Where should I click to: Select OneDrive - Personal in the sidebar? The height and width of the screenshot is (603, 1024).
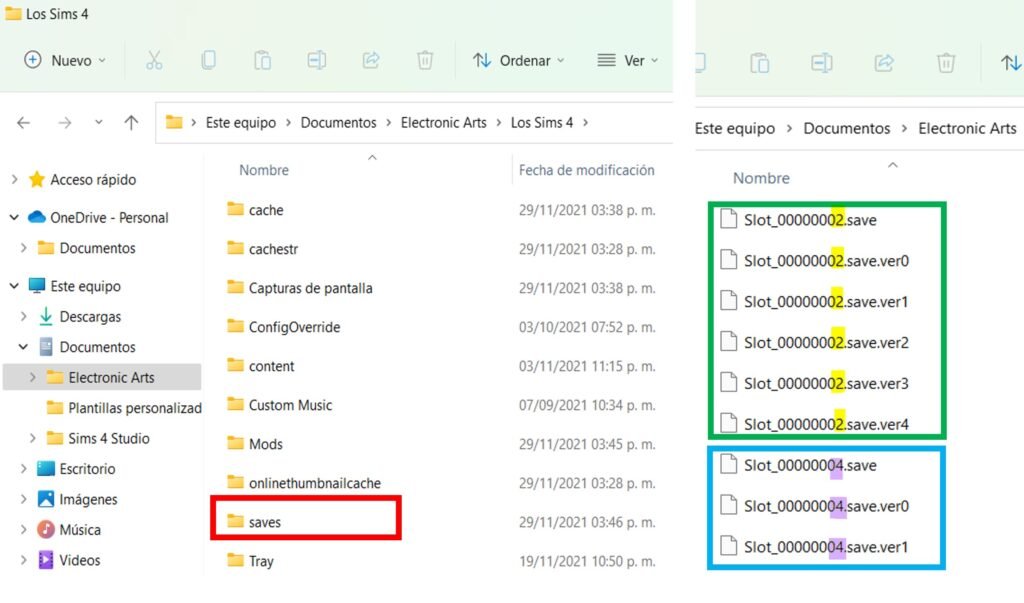108,217
